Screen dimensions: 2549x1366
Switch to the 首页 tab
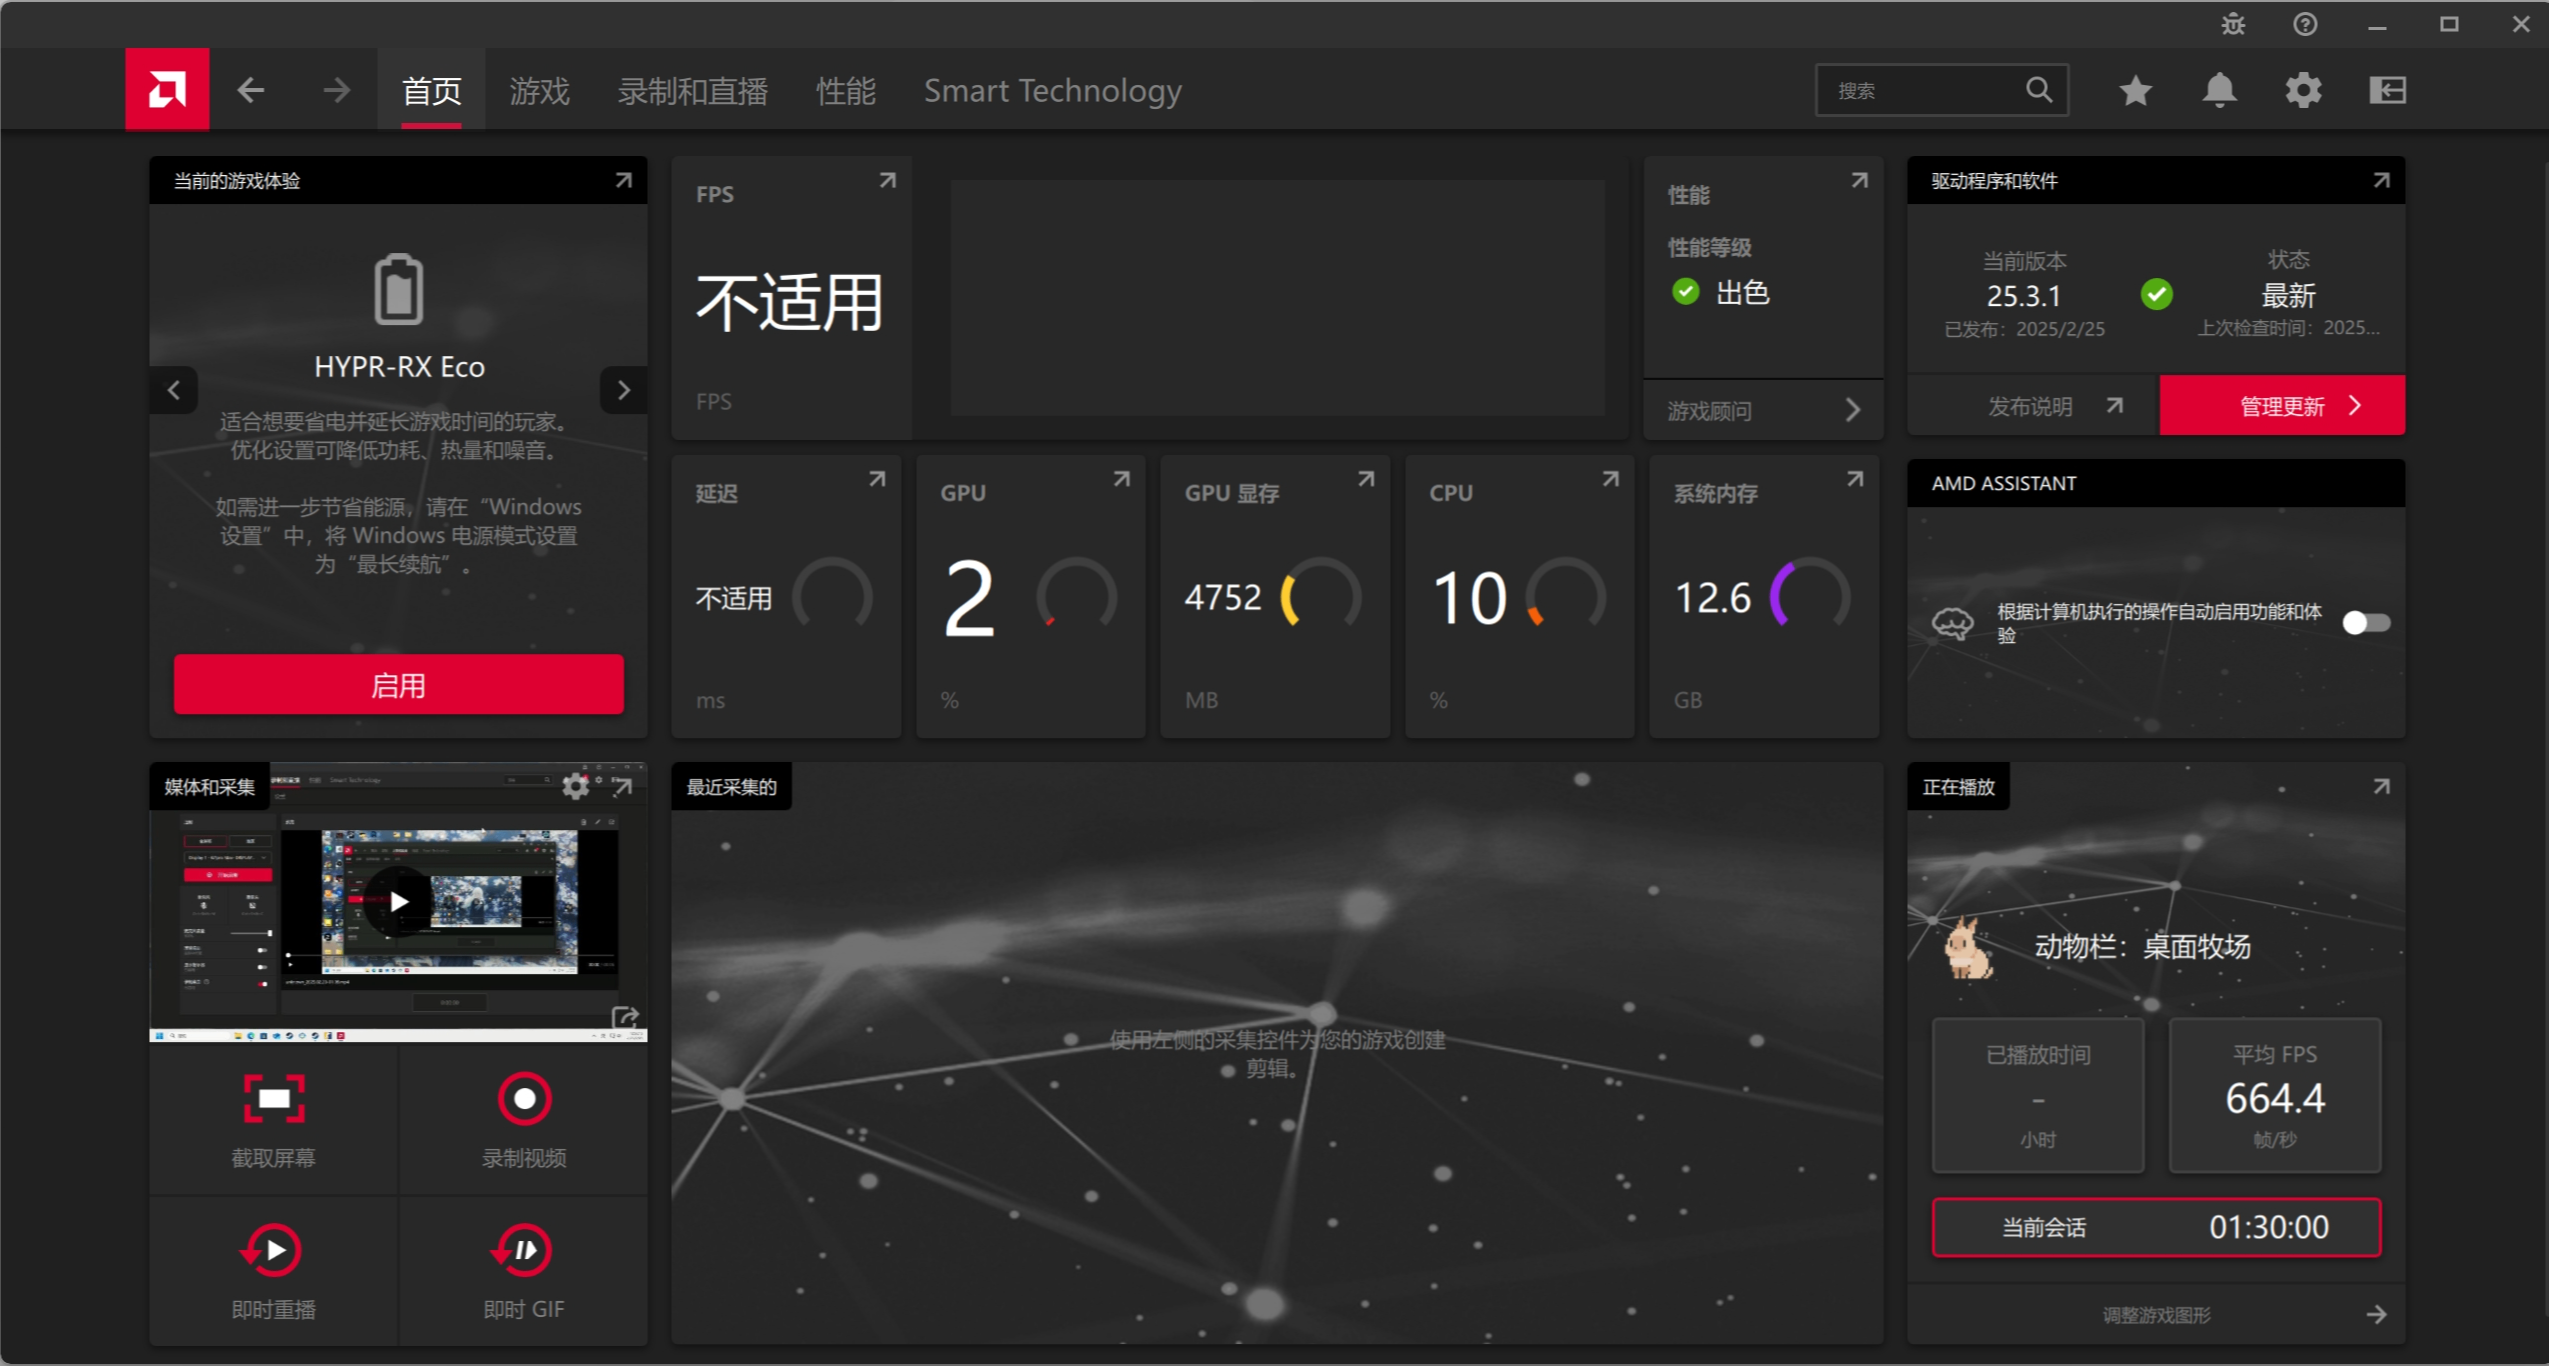pos(431,91)
